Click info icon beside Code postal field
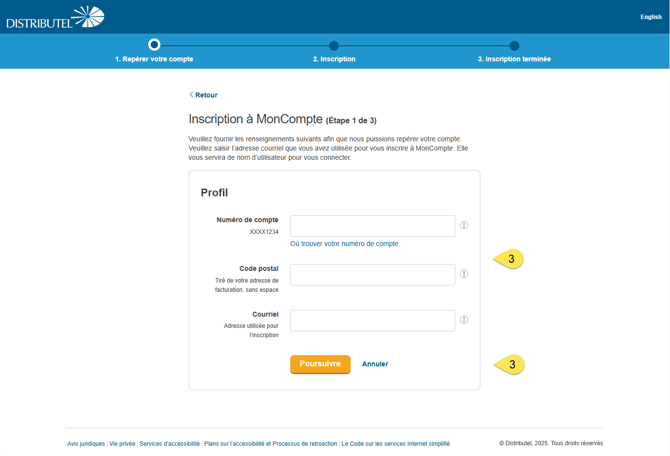The width and height of the screenshot is (670, 456). (x=464, y=274)
